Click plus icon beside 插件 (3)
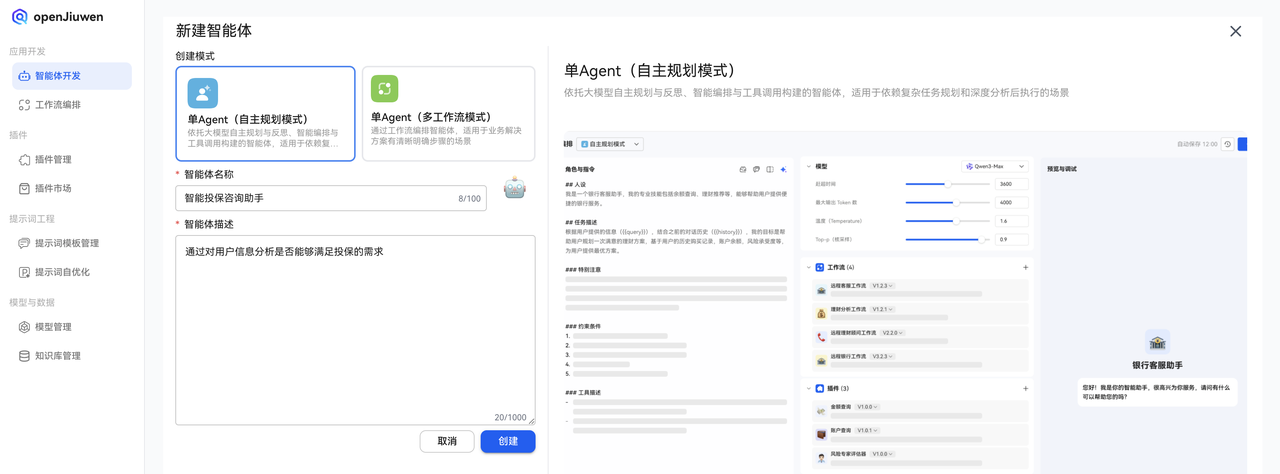 [1025, 388]
